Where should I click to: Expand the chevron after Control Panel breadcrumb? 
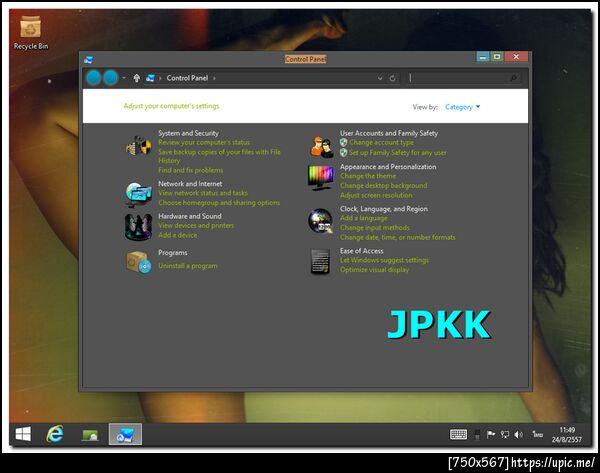214,78
